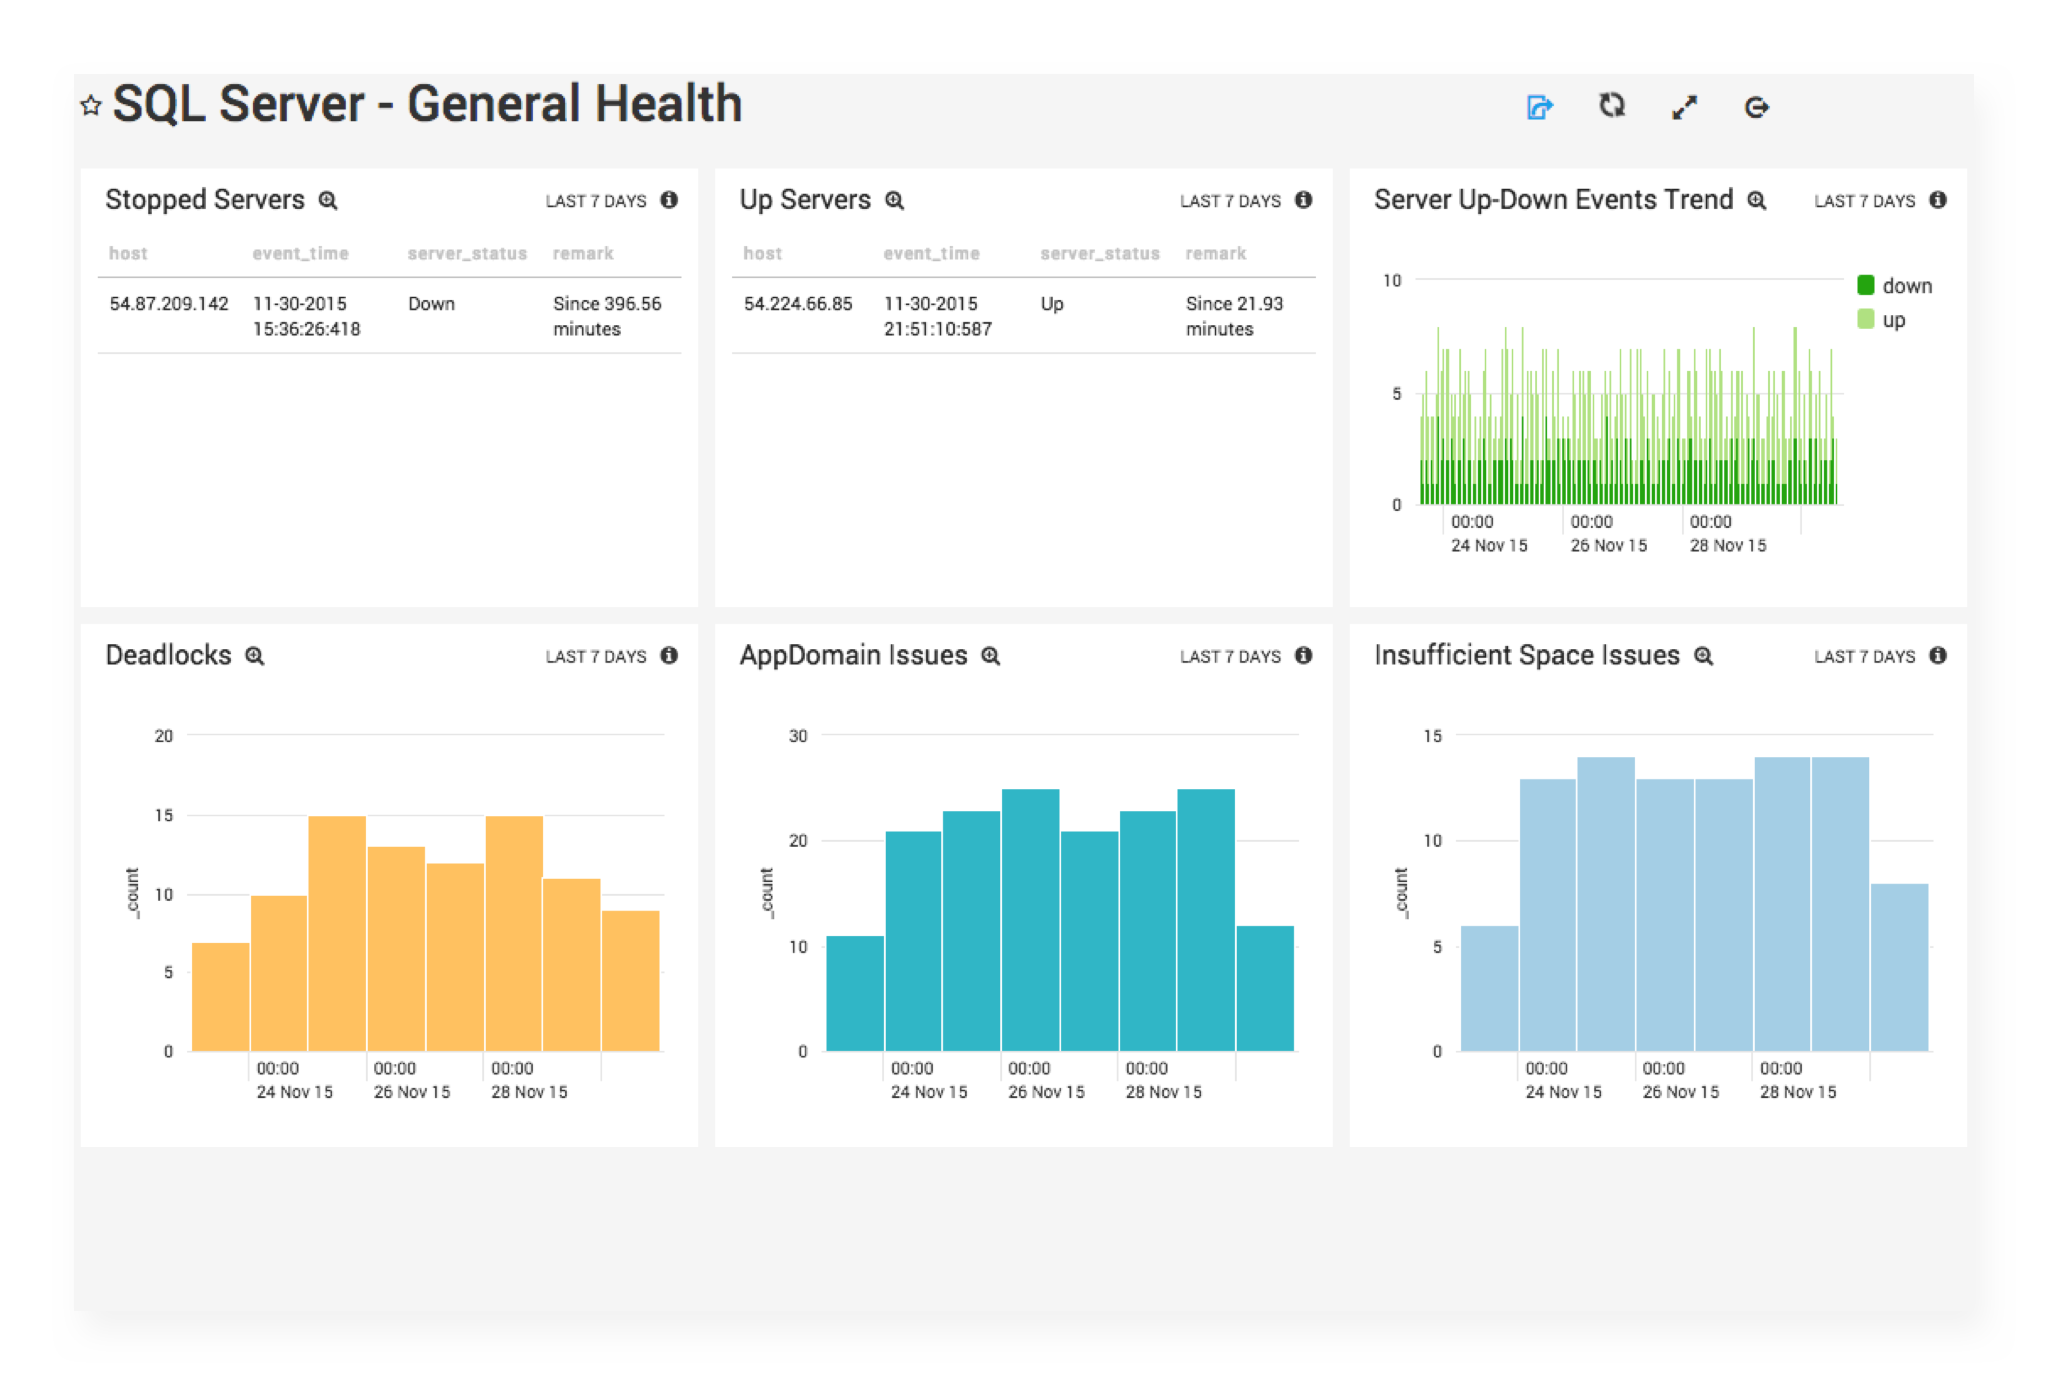Viewport: 2048px width, 1385px height.
Task: Click the Stopped Servers panel title
Action: 205,200
